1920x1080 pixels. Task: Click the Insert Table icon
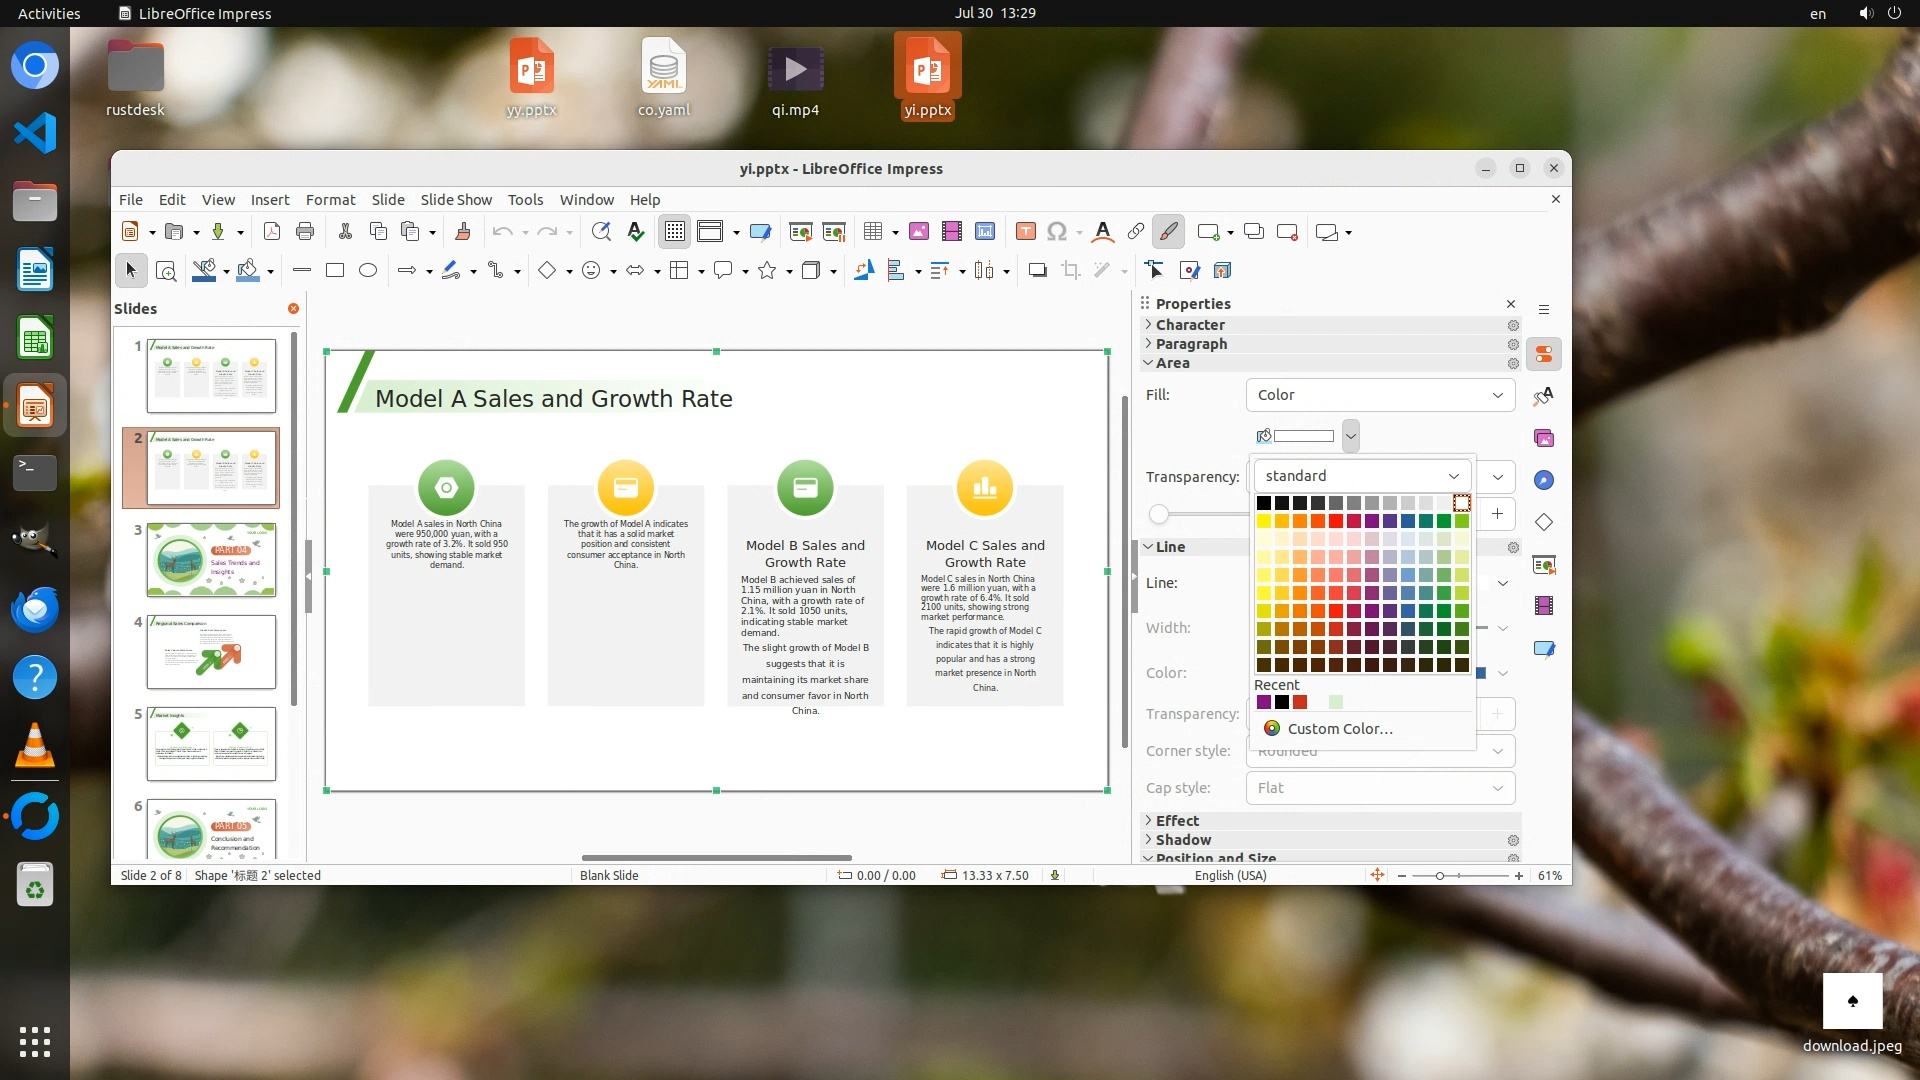click(873, 232)
